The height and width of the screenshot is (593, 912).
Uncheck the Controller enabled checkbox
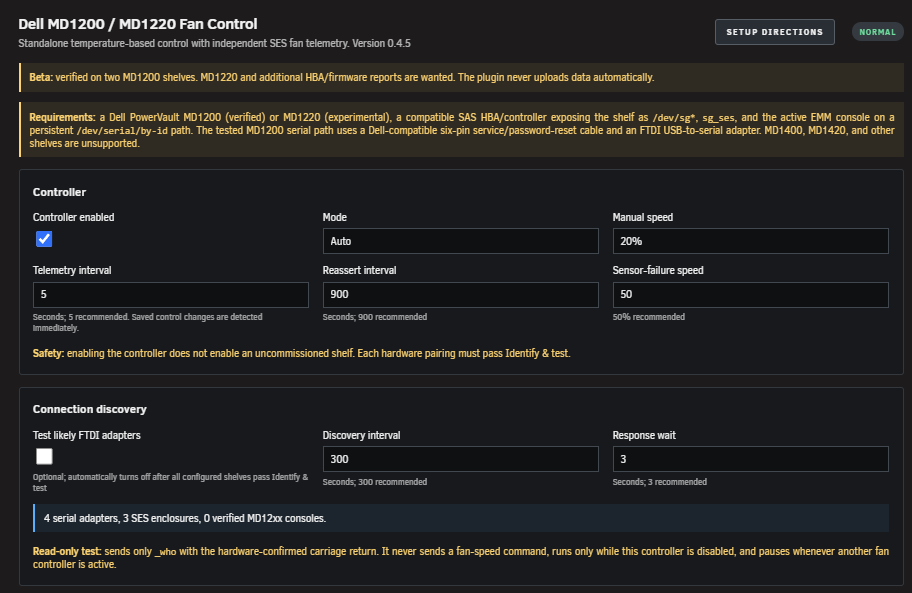tap(44, 239)
